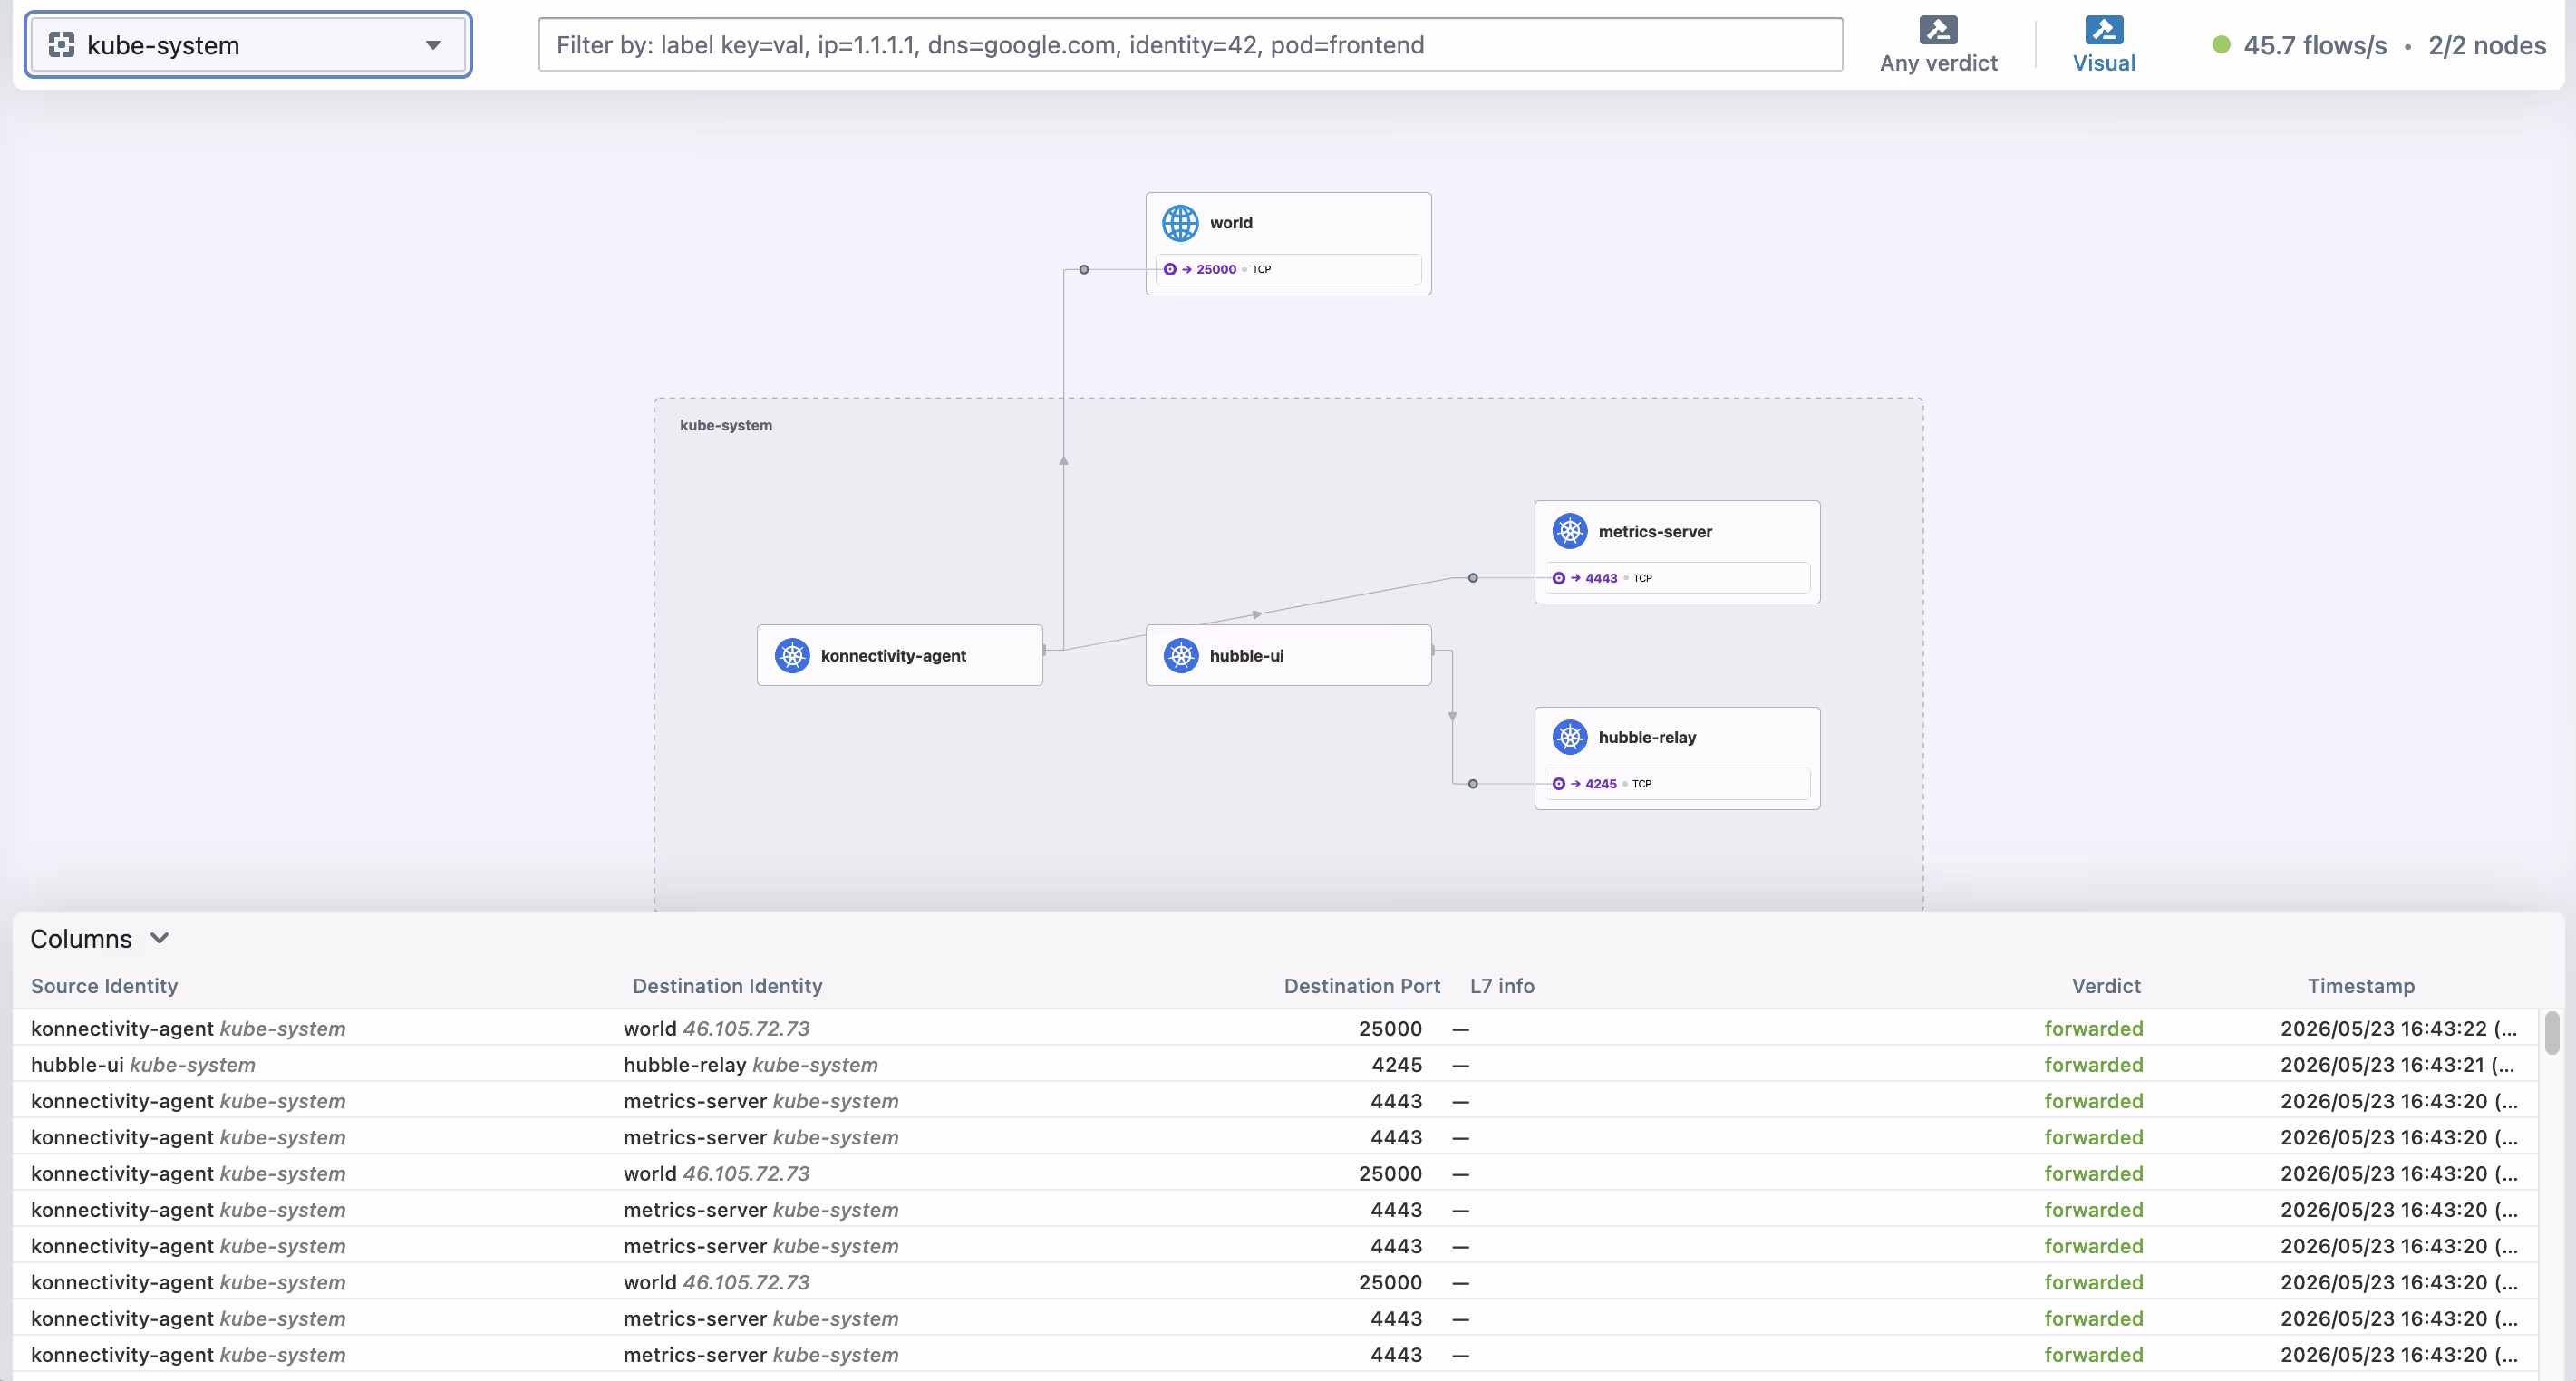Click the kube-system namespace boundary label

click(726, 425)
